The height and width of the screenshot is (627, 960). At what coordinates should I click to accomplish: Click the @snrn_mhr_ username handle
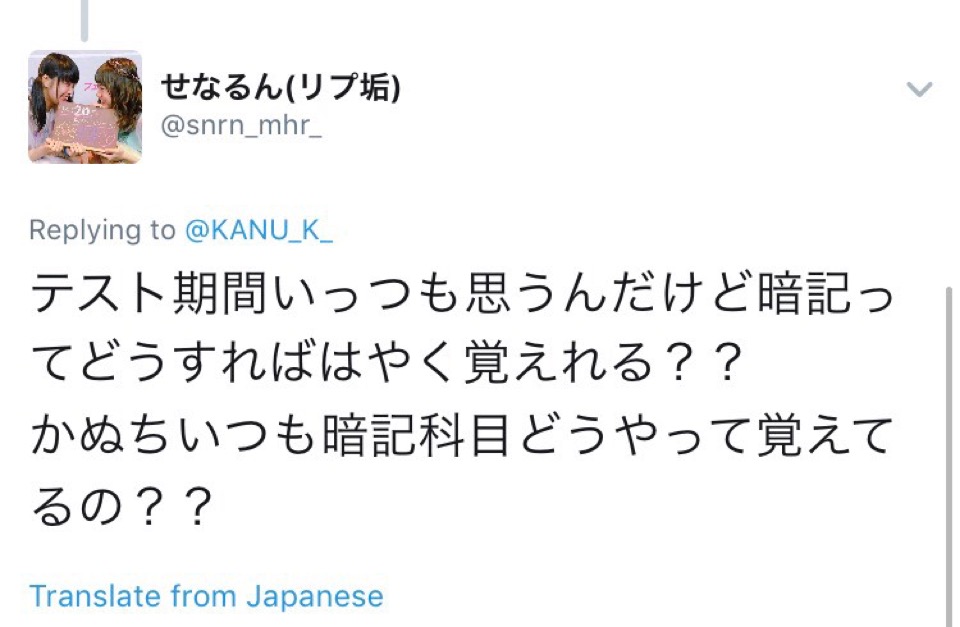(241, 128)
